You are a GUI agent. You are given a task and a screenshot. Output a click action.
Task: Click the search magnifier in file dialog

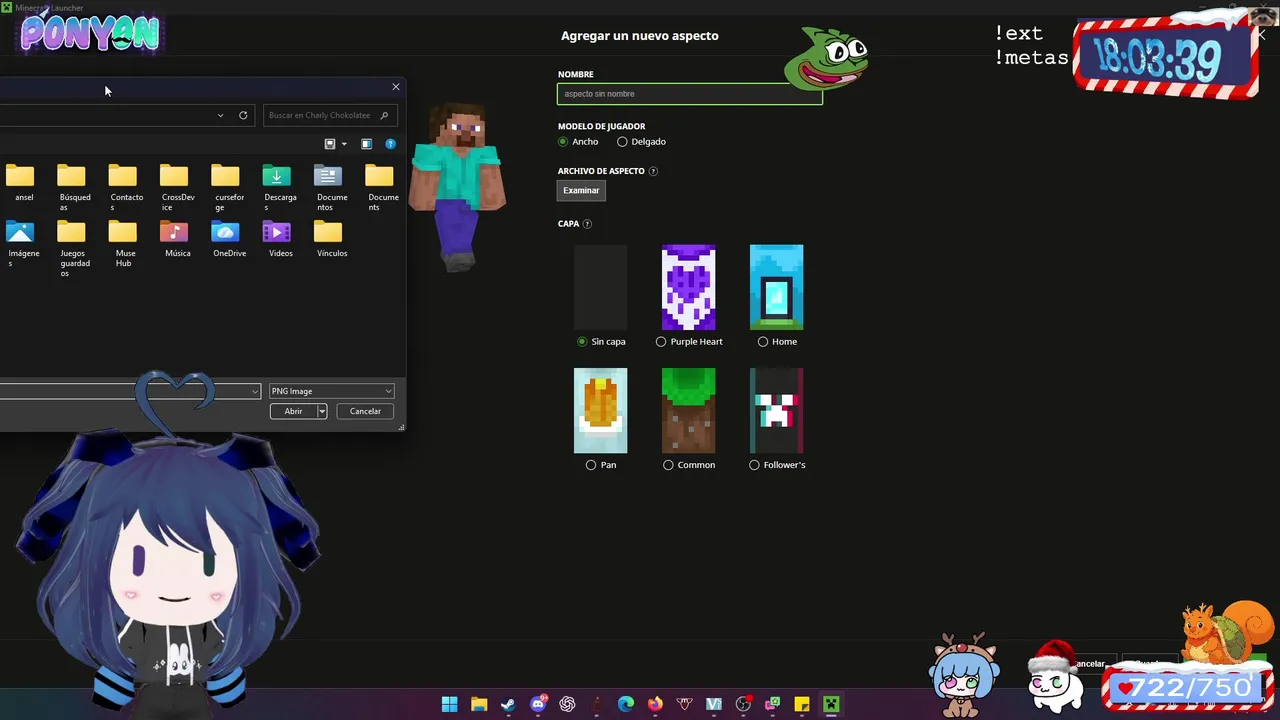coord(384,115)
